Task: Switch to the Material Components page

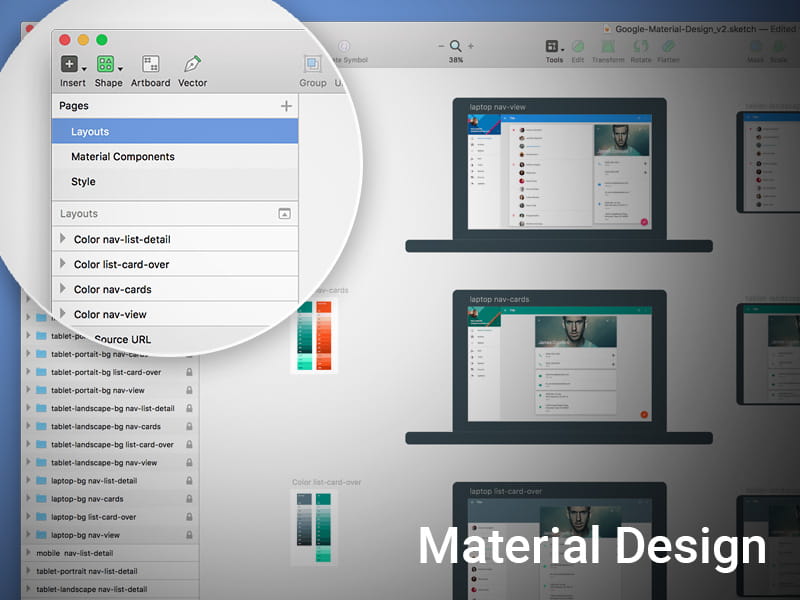Action: 123,157
